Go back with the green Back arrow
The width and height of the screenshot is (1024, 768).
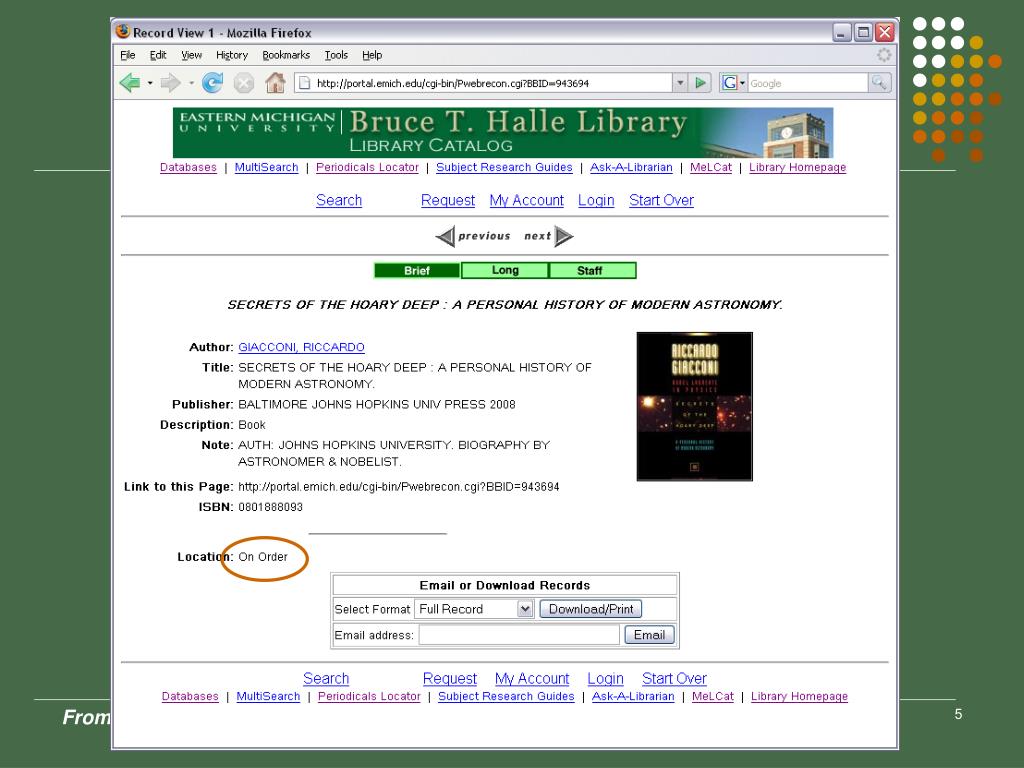click(x=130, y=83)
